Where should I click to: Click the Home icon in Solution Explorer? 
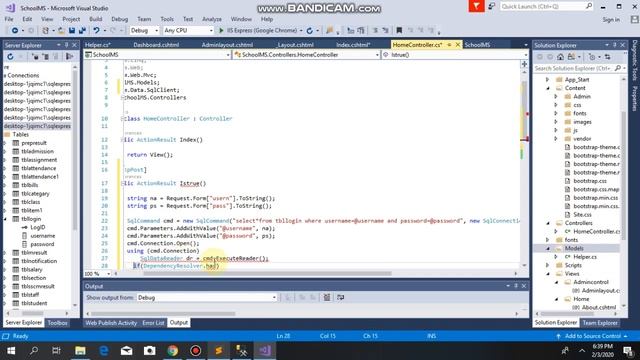[560, 57]
